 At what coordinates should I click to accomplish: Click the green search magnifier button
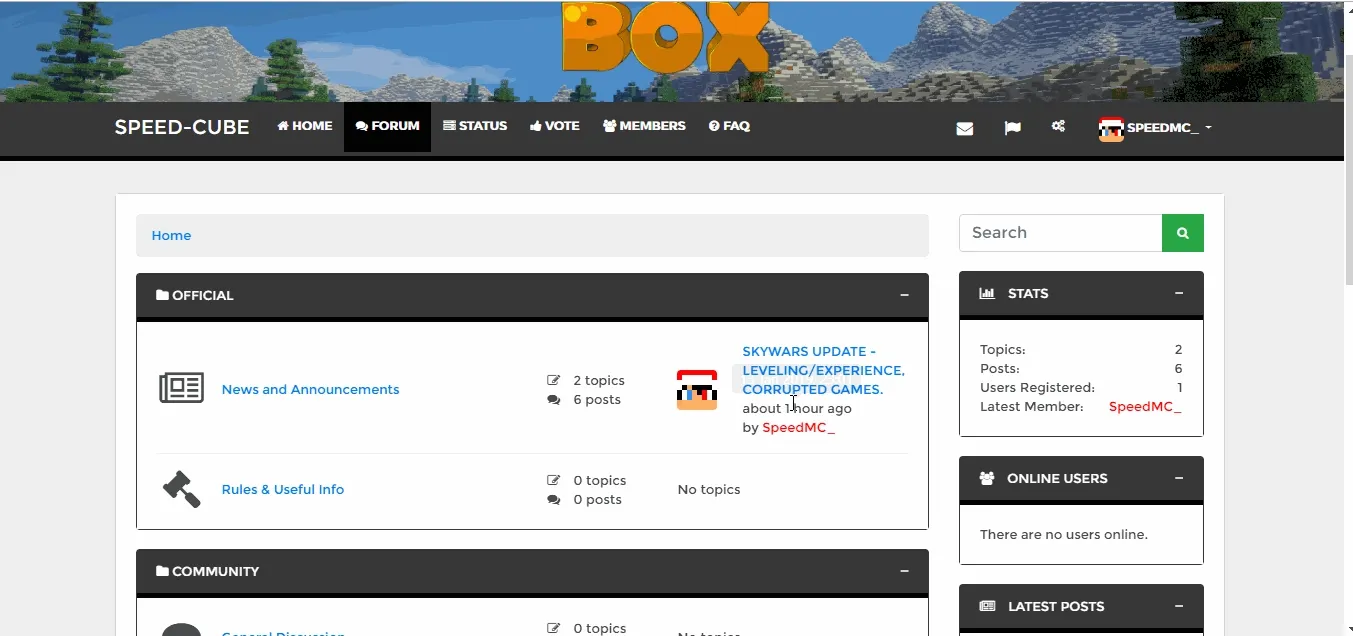coord(1183,233)
